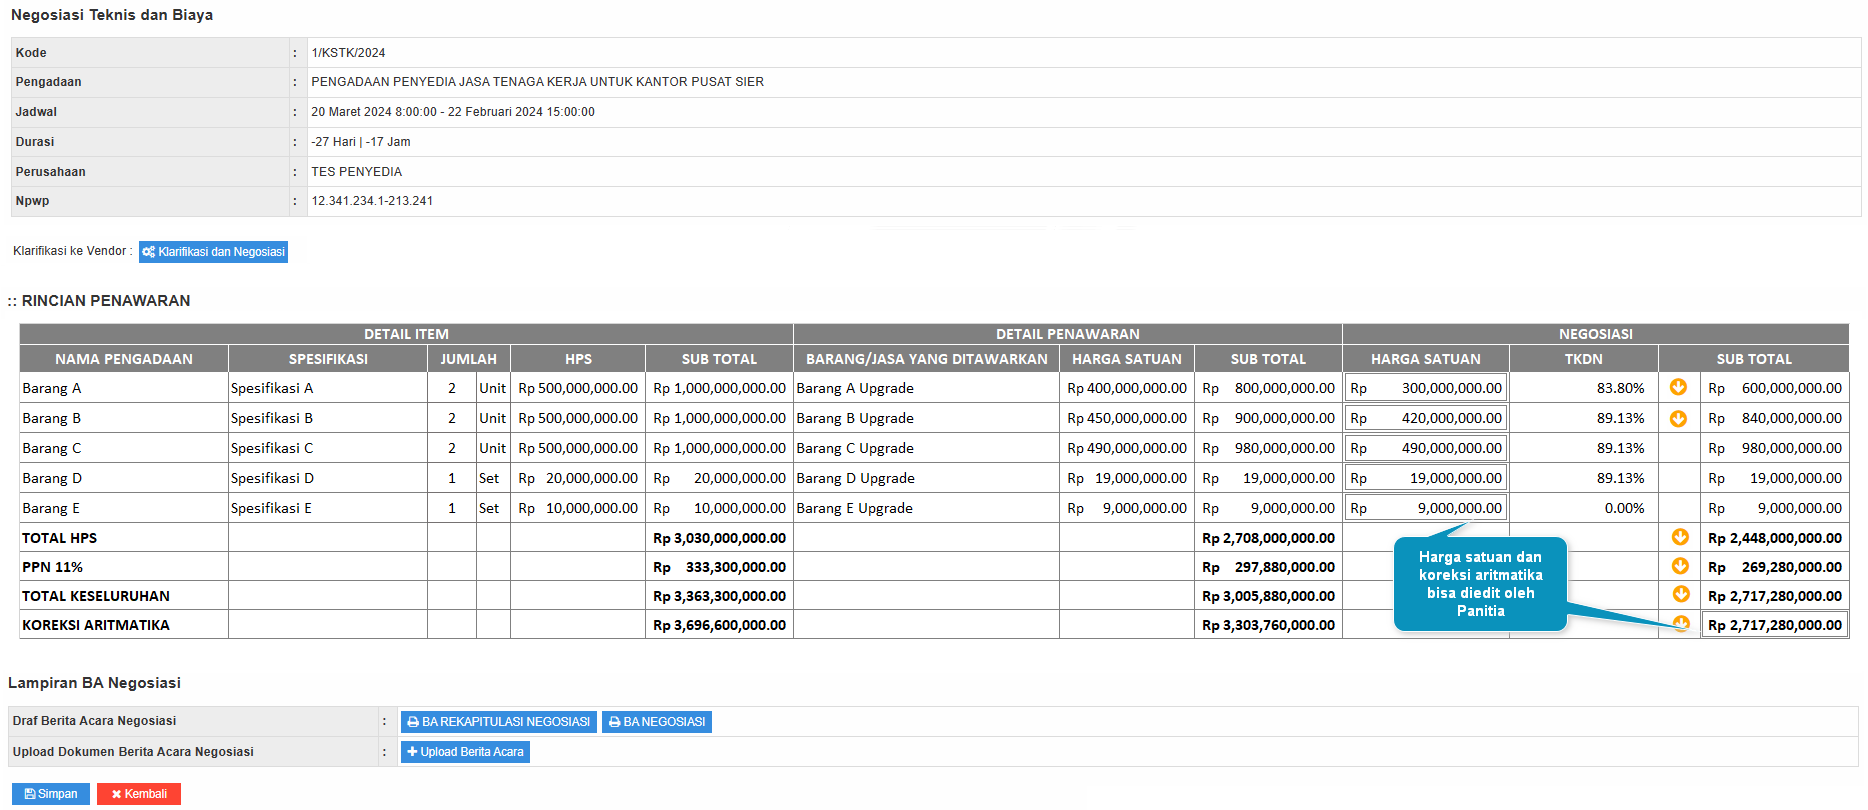
Task: Click orange arrow icon in KOREKSI ARITMATIKA row
Action: [x=1681, y=624]
